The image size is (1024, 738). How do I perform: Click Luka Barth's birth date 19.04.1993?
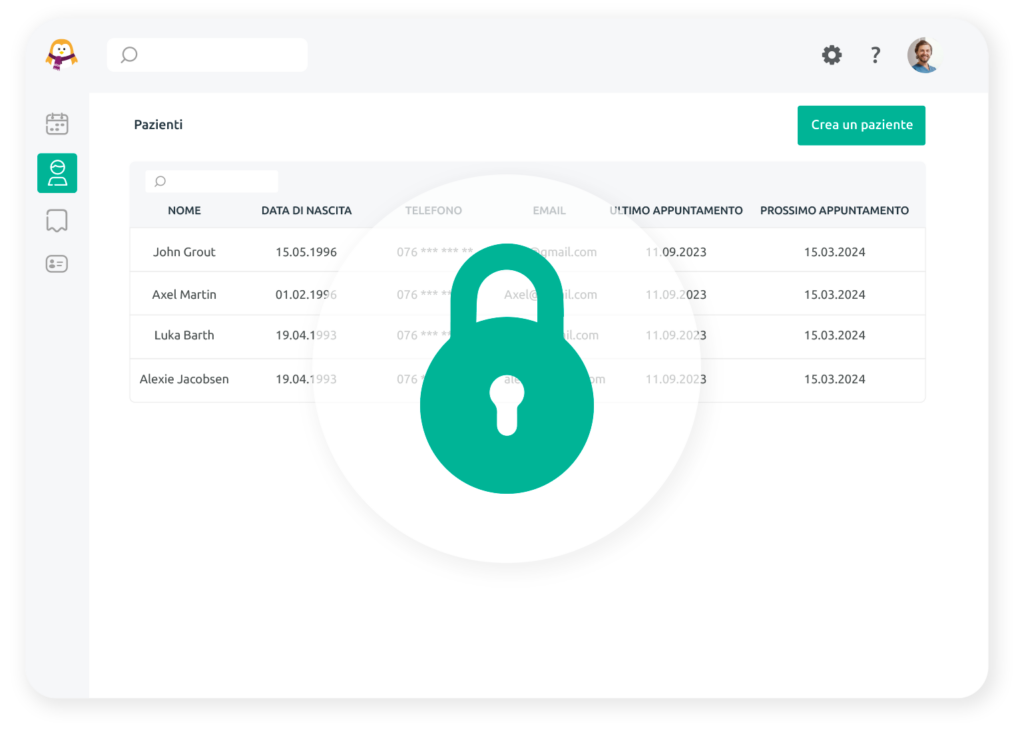click(x=306, y=335)
